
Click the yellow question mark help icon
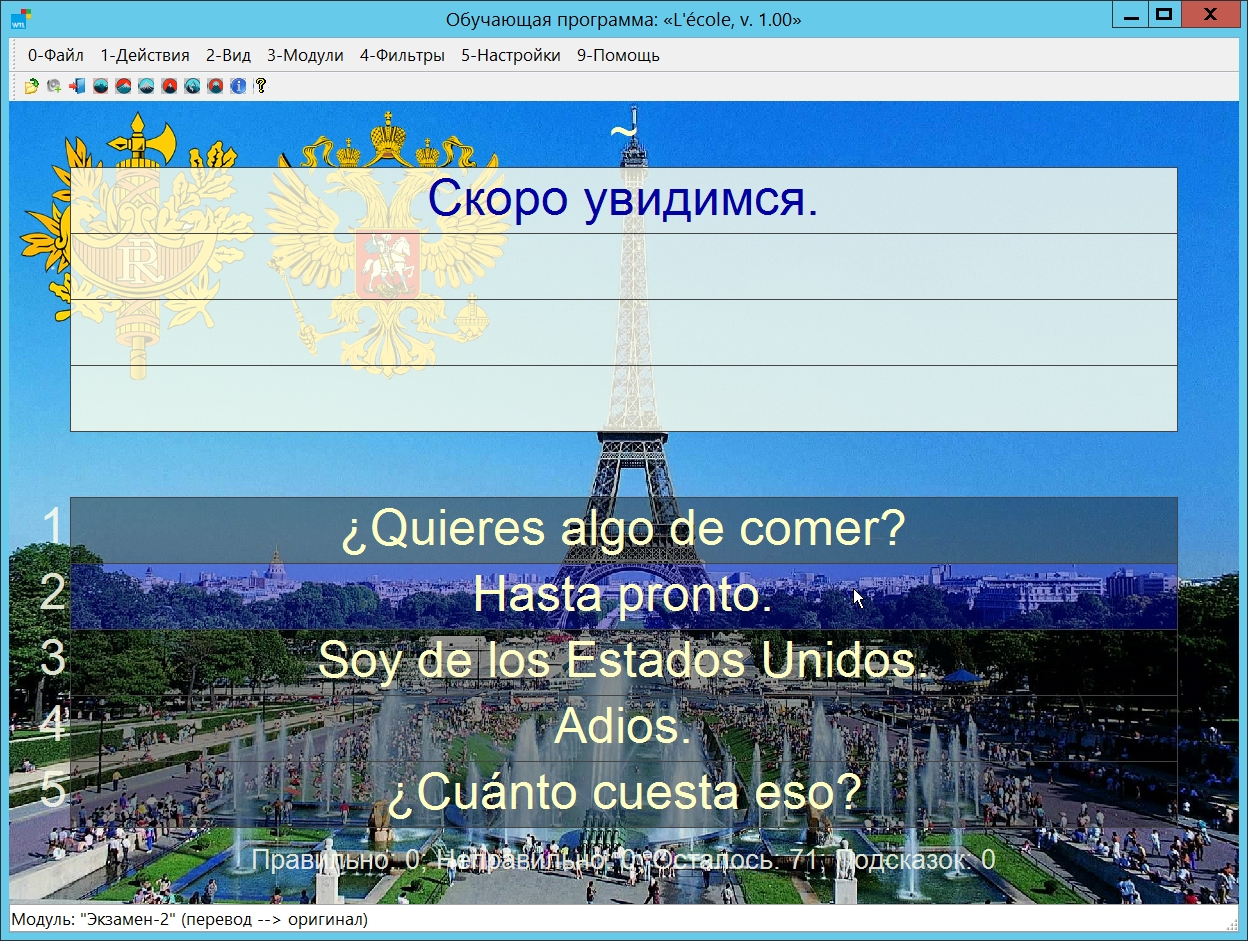tap(261, 86)
